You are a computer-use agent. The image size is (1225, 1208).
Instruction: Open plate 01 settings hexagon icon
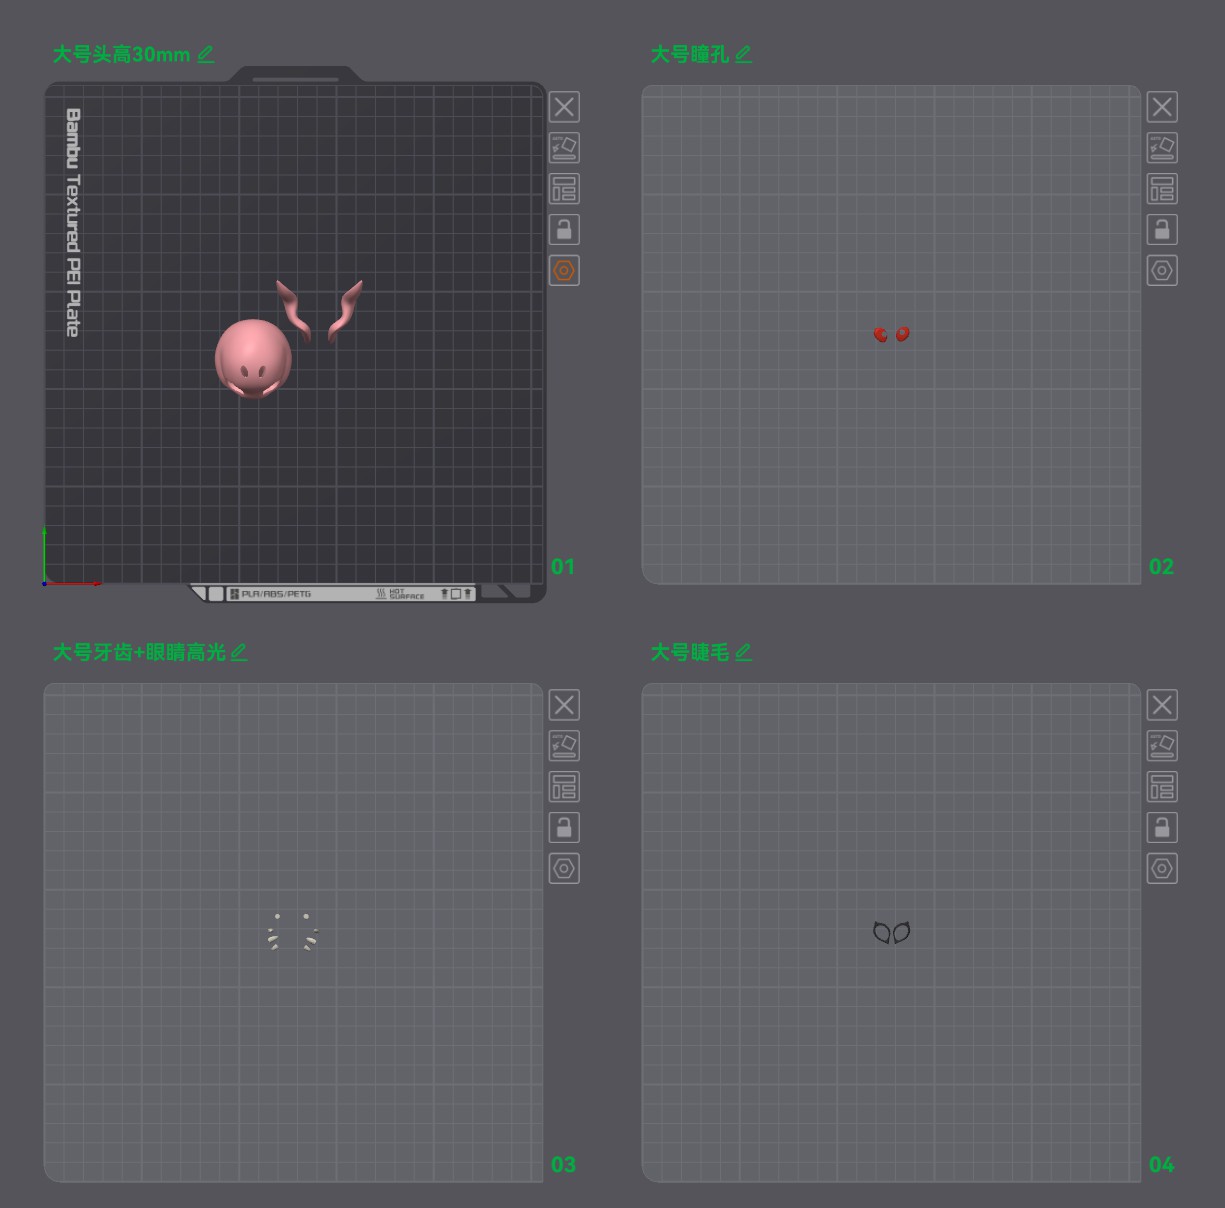click(x=564, y=271)
